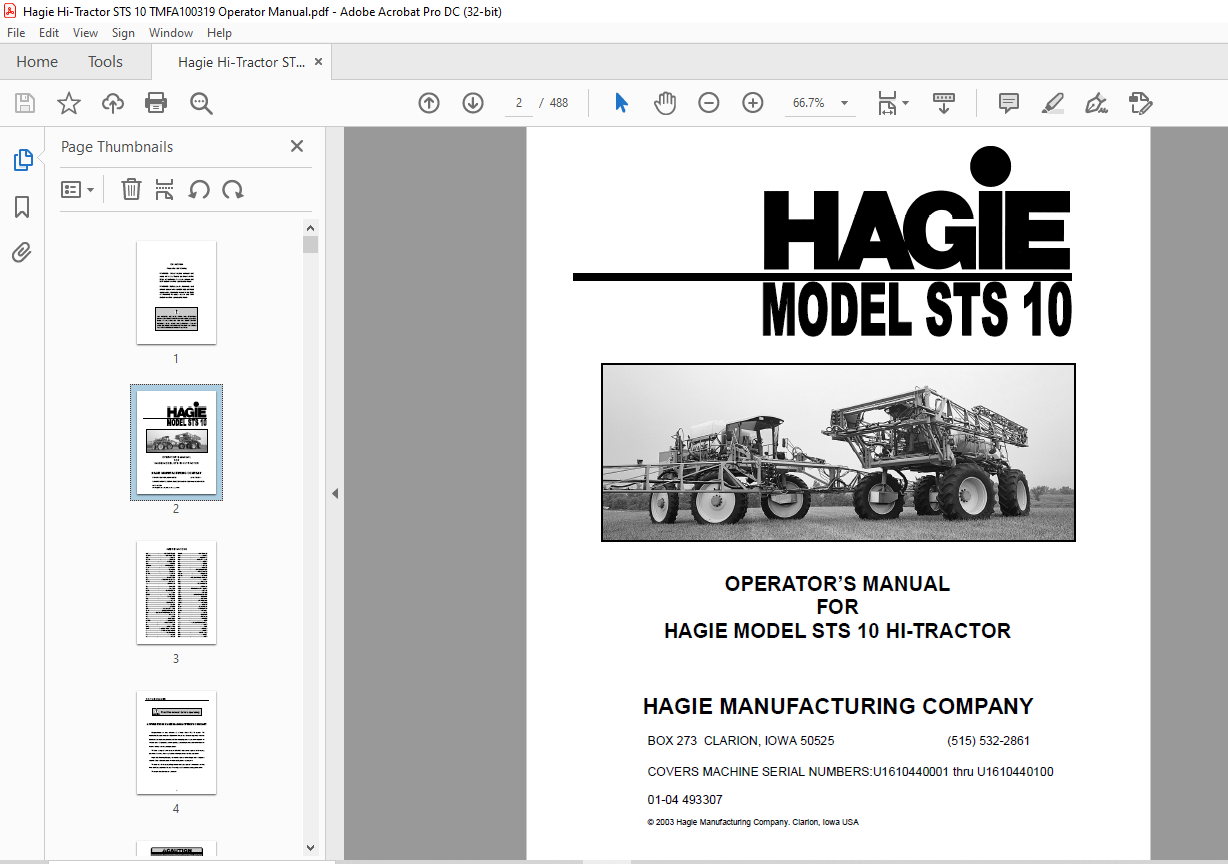Open the Help menu
Screen dimensions: 1228x864
coord(219,33)
